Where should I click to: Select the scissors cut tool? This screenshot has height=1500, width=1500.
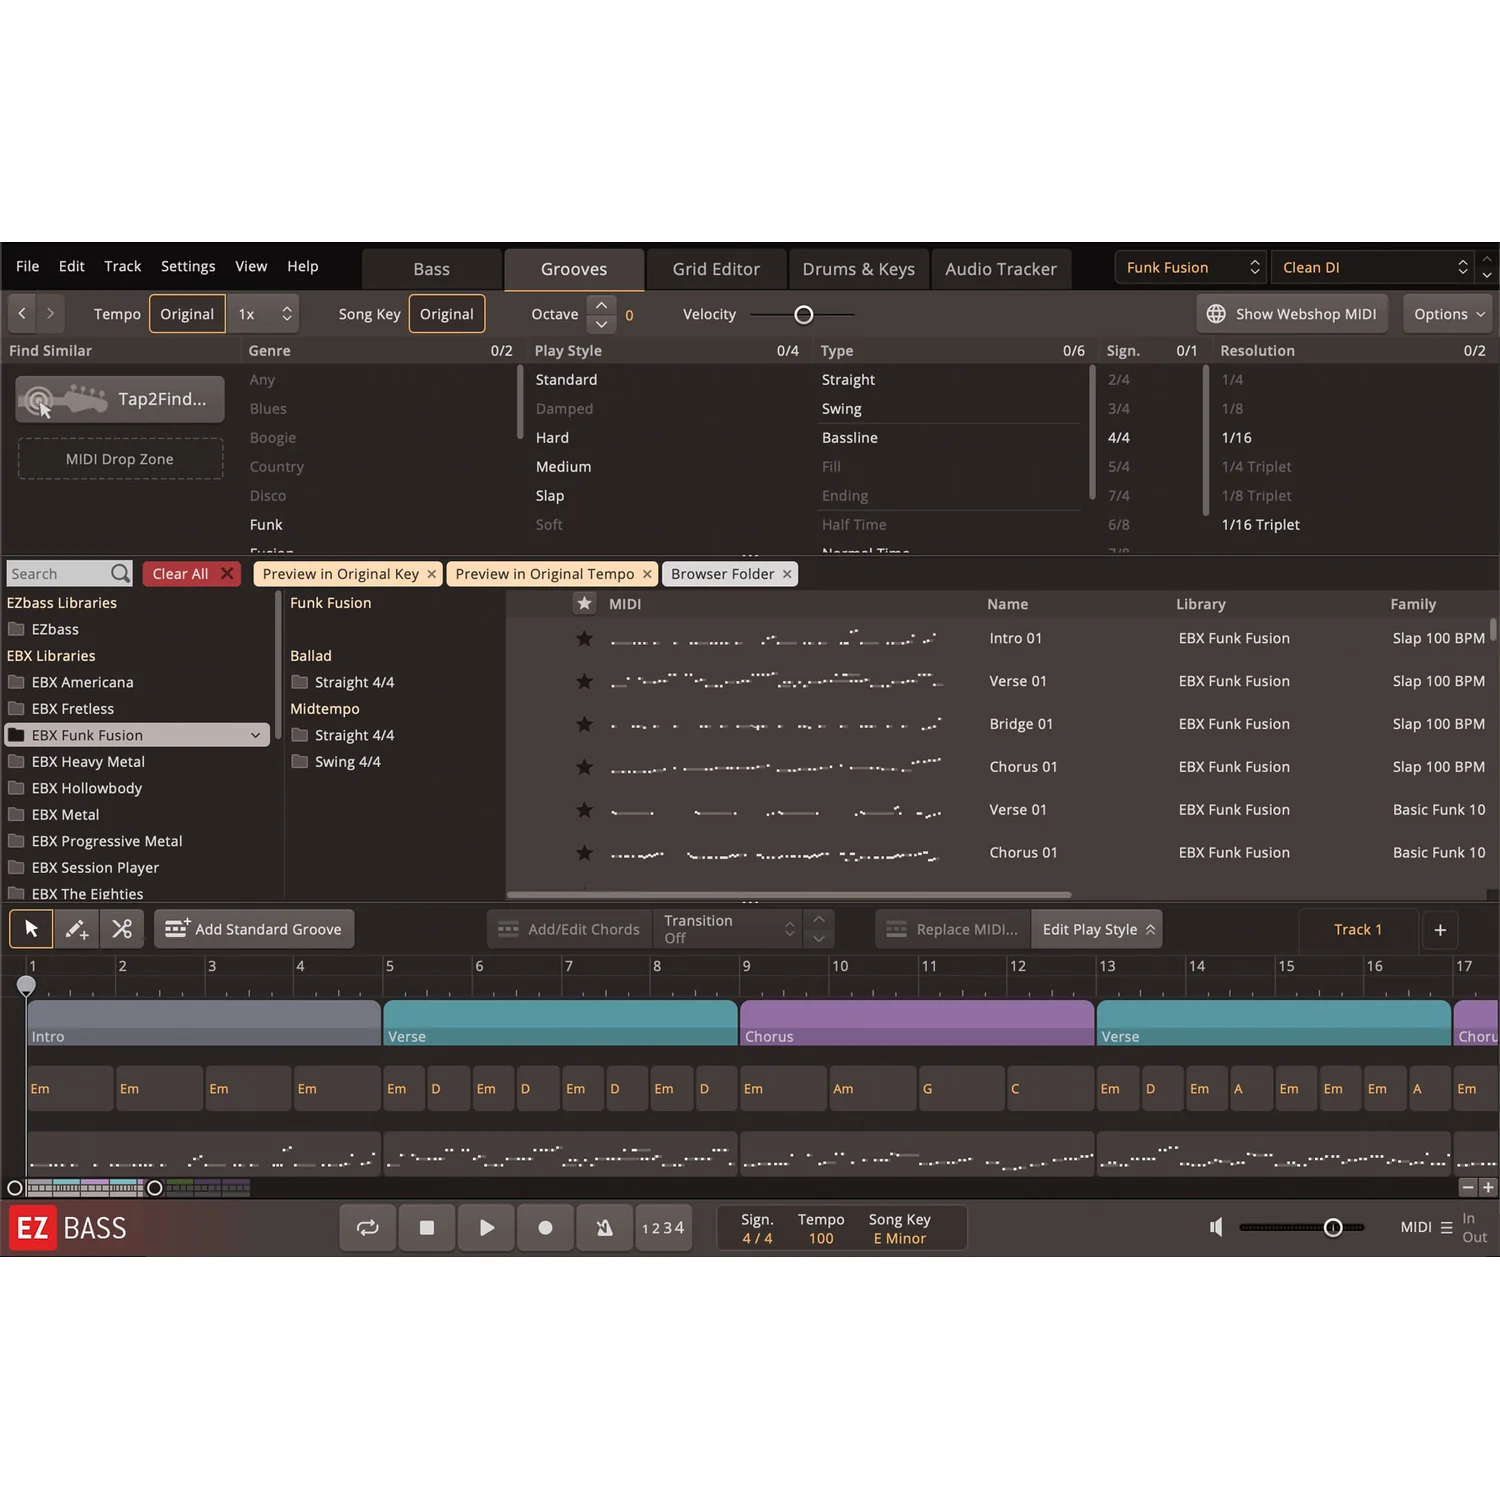(122, 929)
